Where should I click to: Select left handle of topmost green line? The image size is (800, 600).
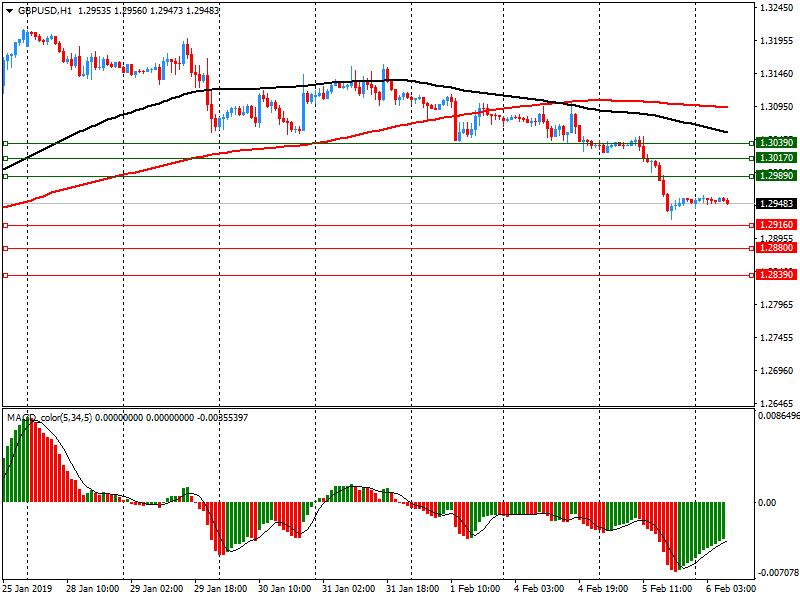pyautogui.click(x=5, y=143)
